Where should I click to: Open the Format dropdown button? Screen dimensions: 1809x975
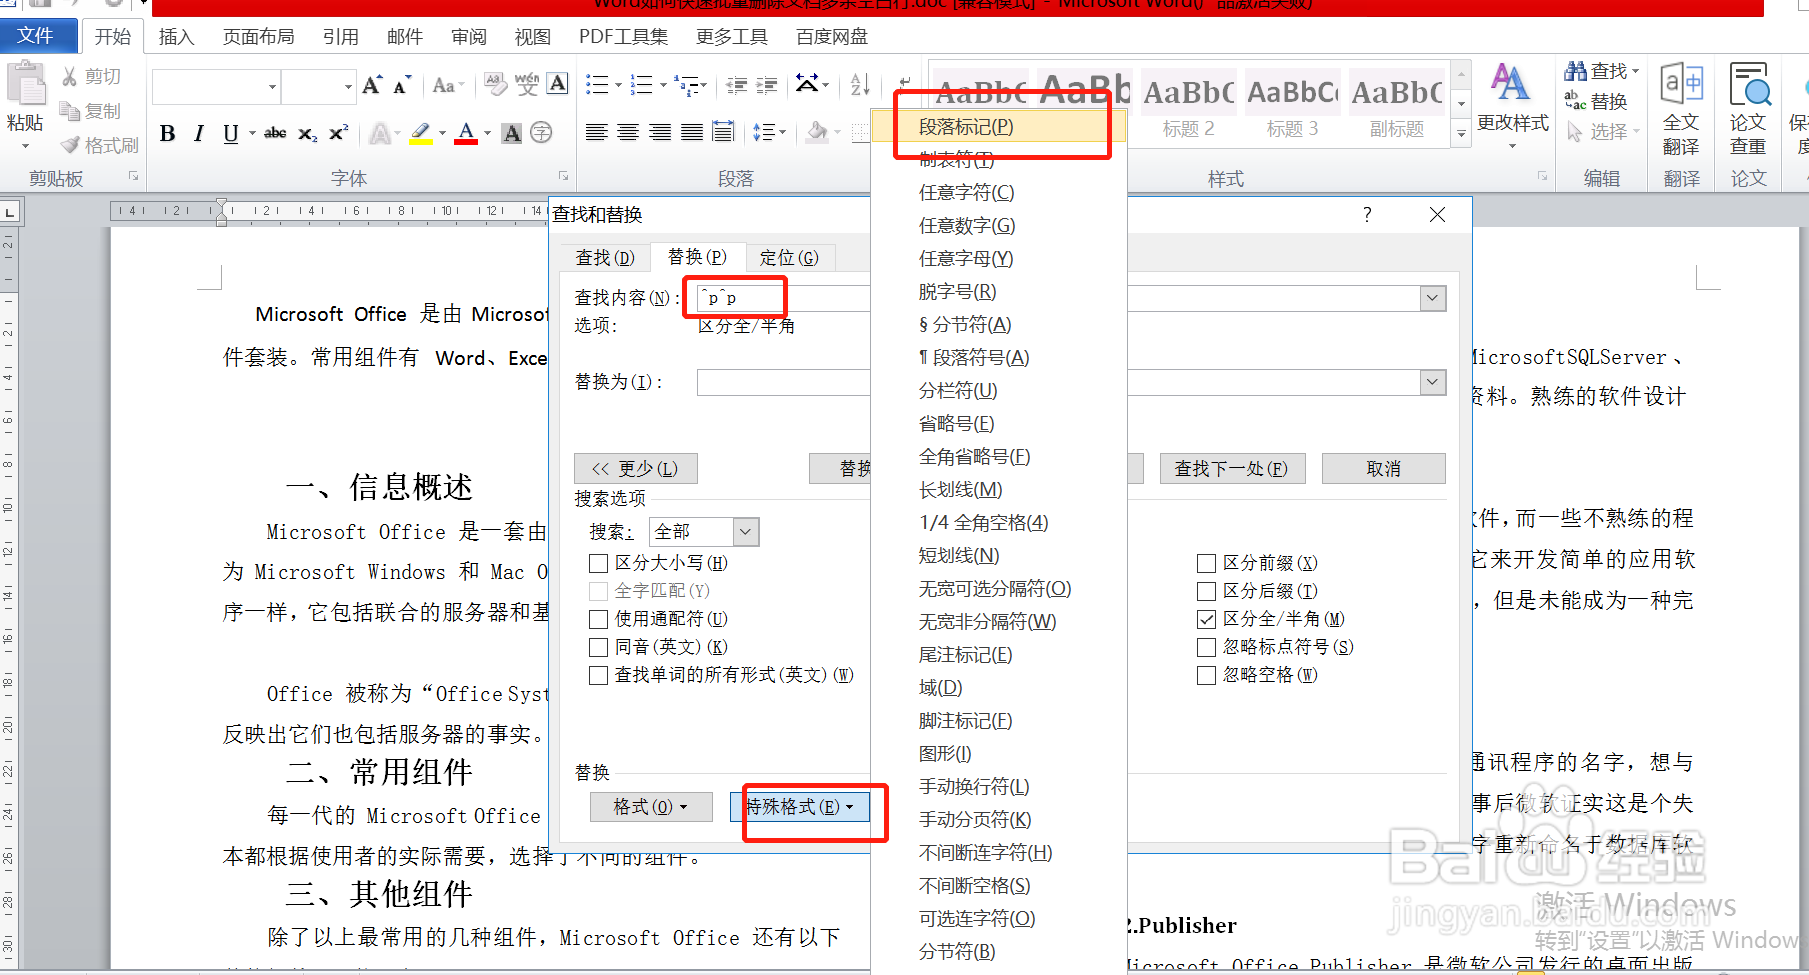[x=651, y=807]
